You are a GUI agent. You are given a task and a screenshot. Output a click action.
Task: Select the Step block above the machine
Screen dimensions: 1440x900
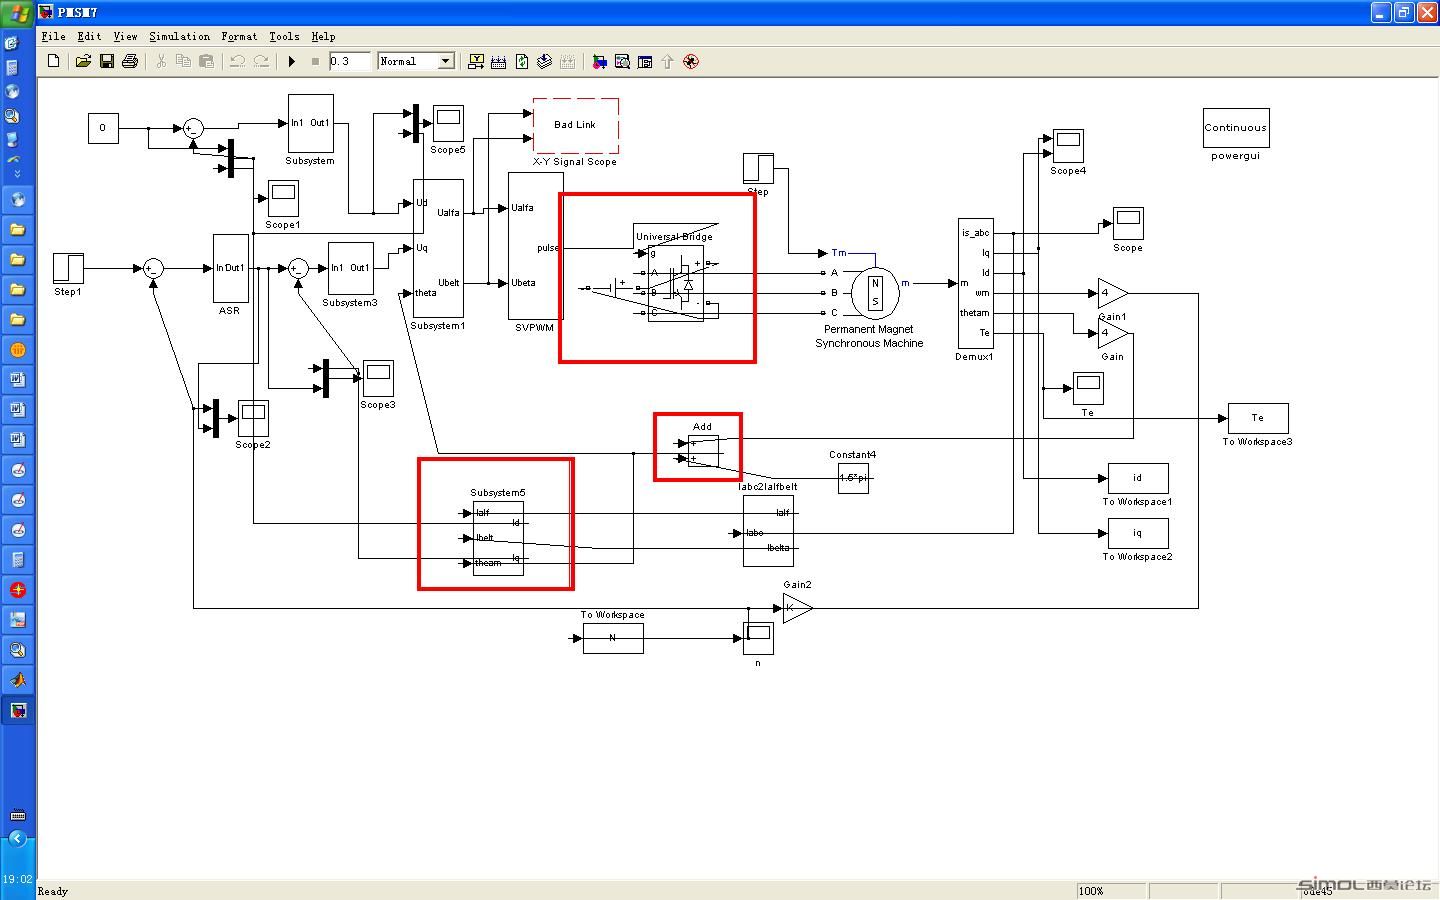(x=758, y=168)
